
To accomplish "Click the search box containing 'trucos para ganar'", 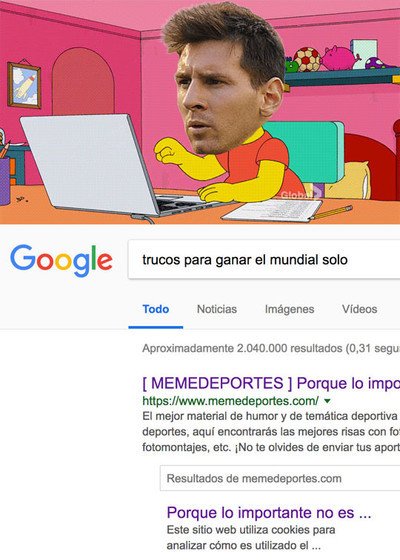I will coord(264,259).
